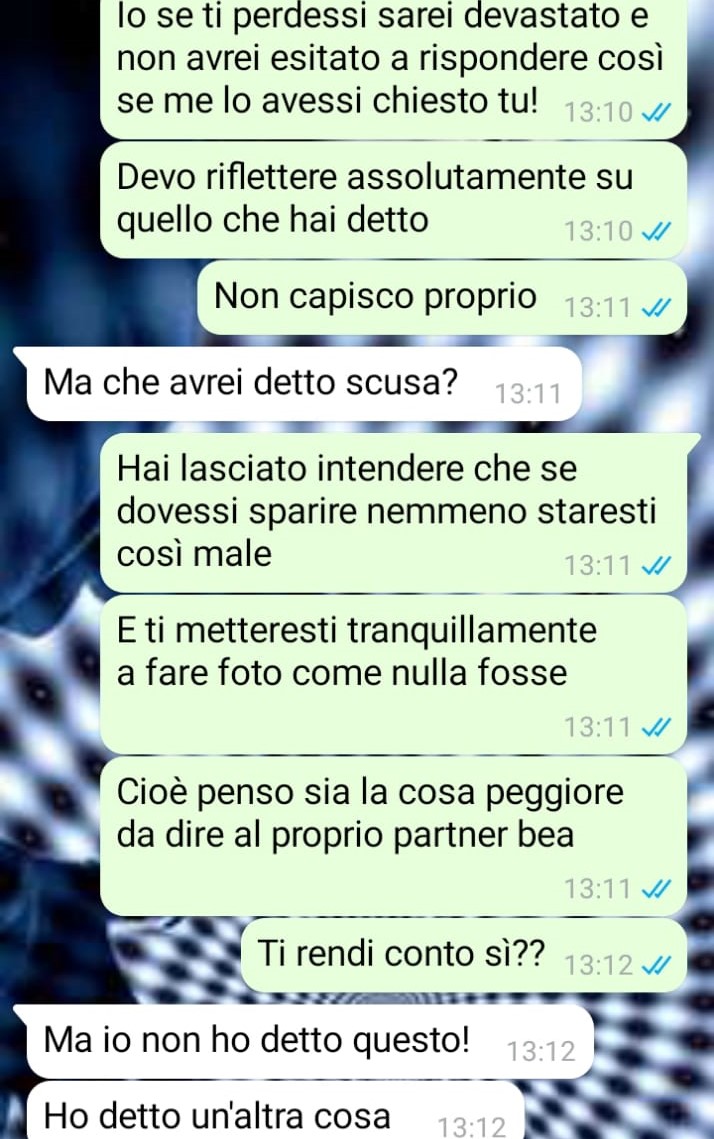Tap read ticks on 'Hai lasciato intendere' message
This screenshot has width=714, height=1139.
coord(656,566)
